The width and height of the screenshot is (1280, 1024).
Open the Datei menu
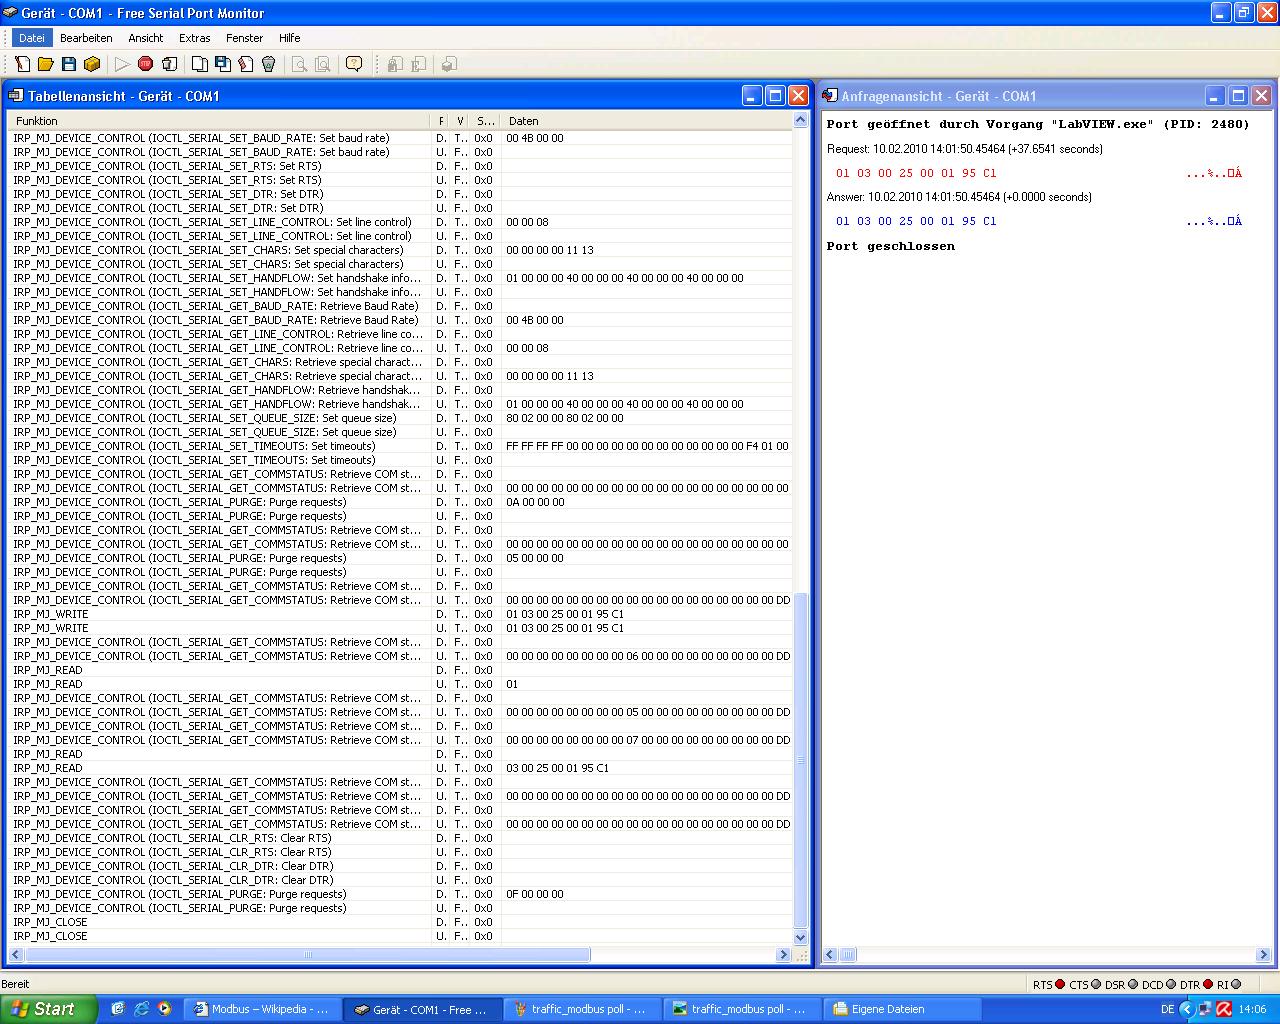pyautogui.click(x=32, y=38)
